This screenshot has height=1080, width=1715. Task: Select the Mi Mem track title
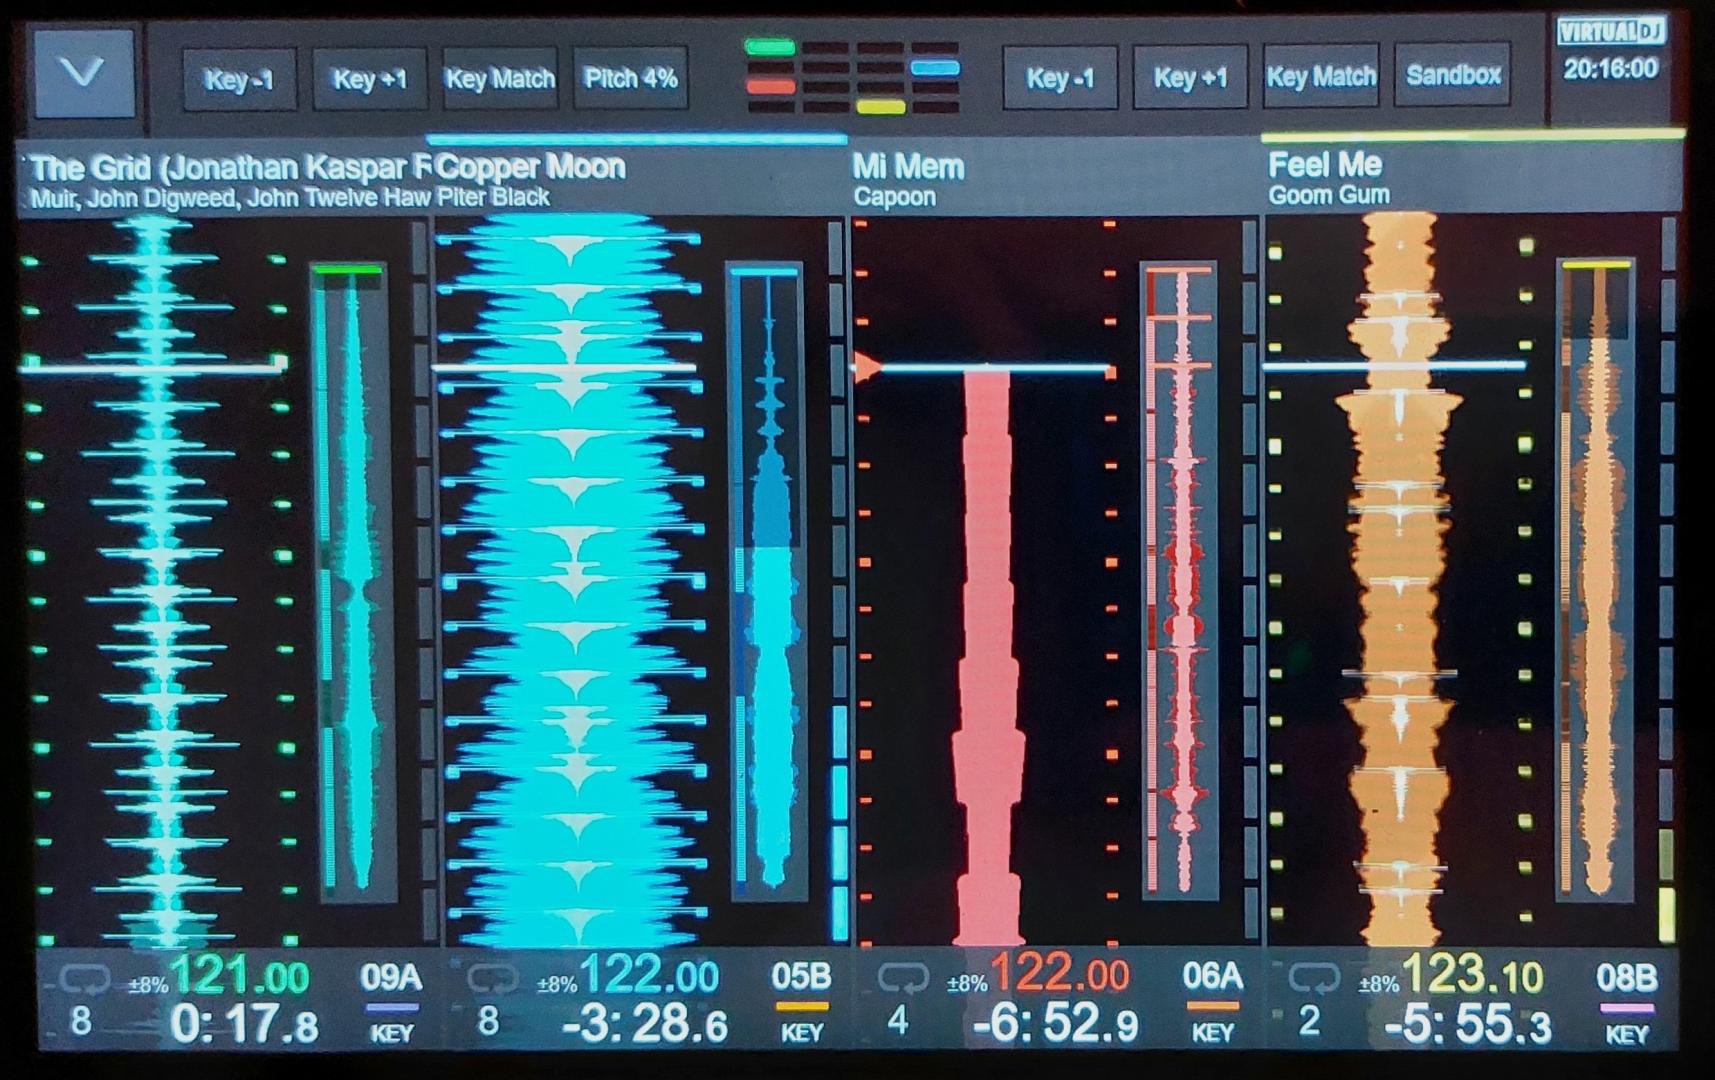908,166
